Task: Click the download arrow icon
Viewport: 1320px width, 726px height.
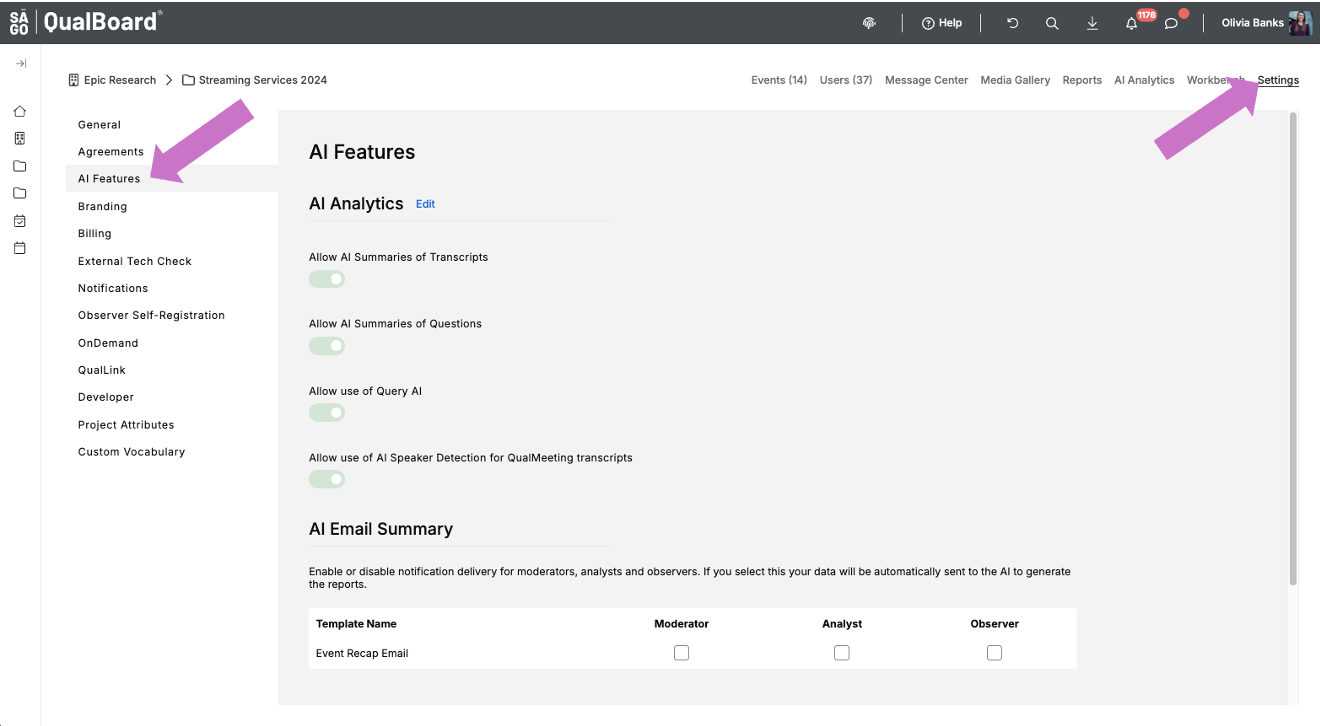Action: 1092,23
